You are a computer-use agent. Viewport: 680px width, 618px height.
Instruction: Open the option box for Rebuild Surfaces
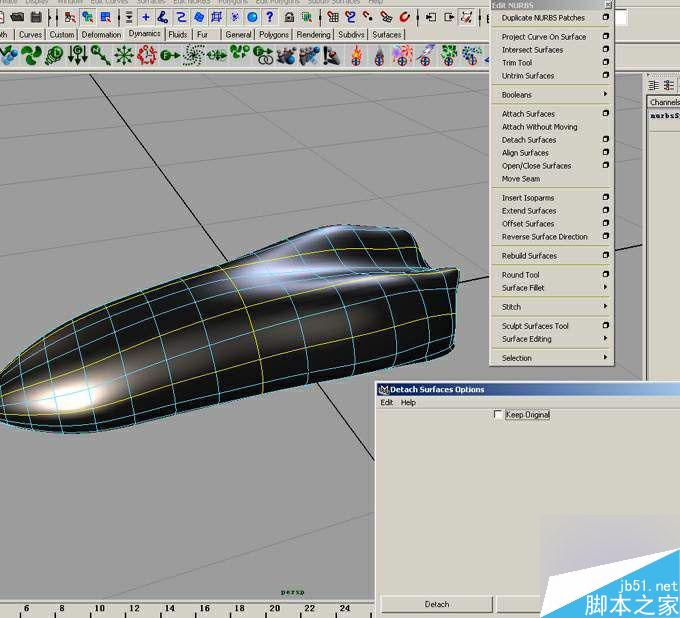click(x=606, y=255)
